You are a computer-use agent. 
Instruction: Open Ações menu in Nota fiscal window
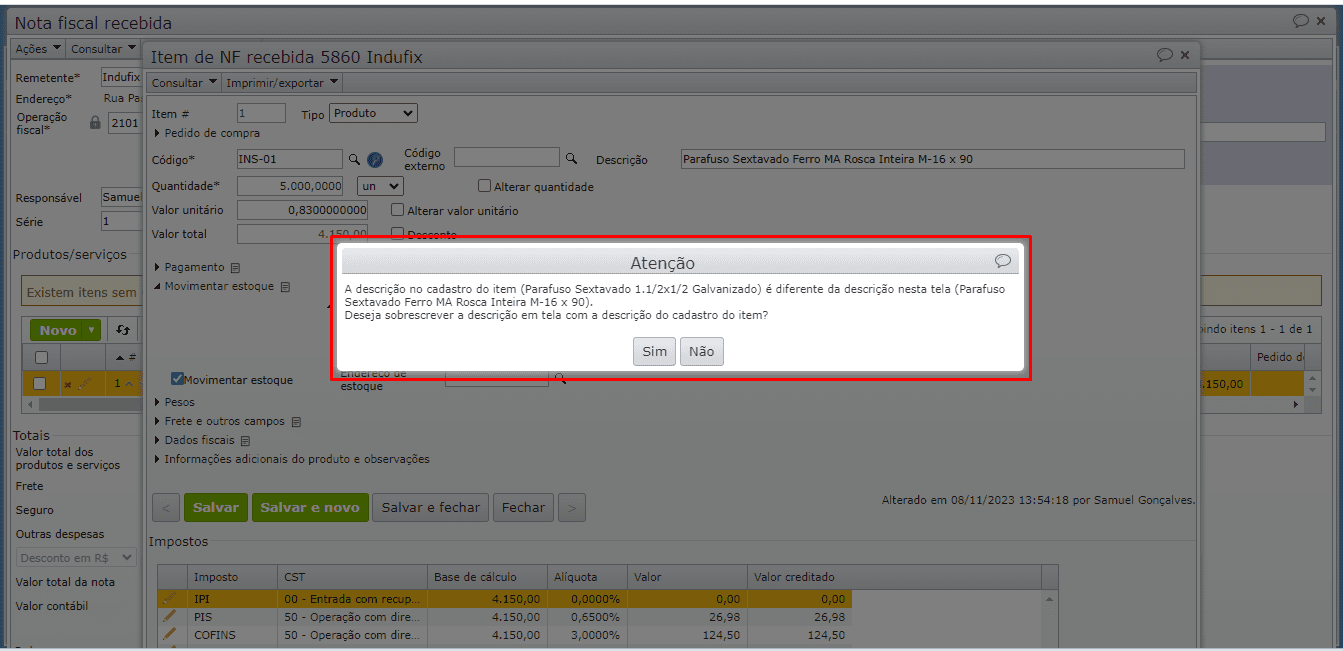point(38,49)
